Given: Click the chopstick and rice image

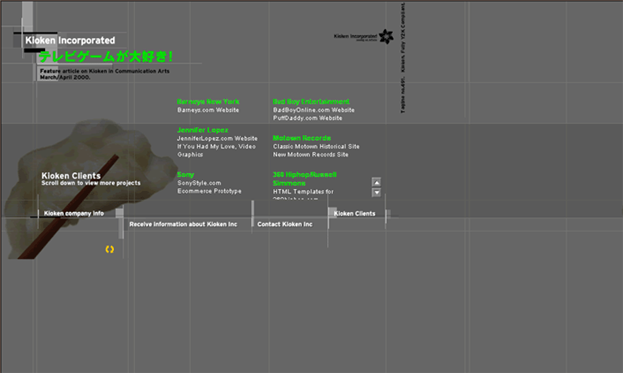Looking at the screenshot, I should pyautogui.click(x=89, y=189).
